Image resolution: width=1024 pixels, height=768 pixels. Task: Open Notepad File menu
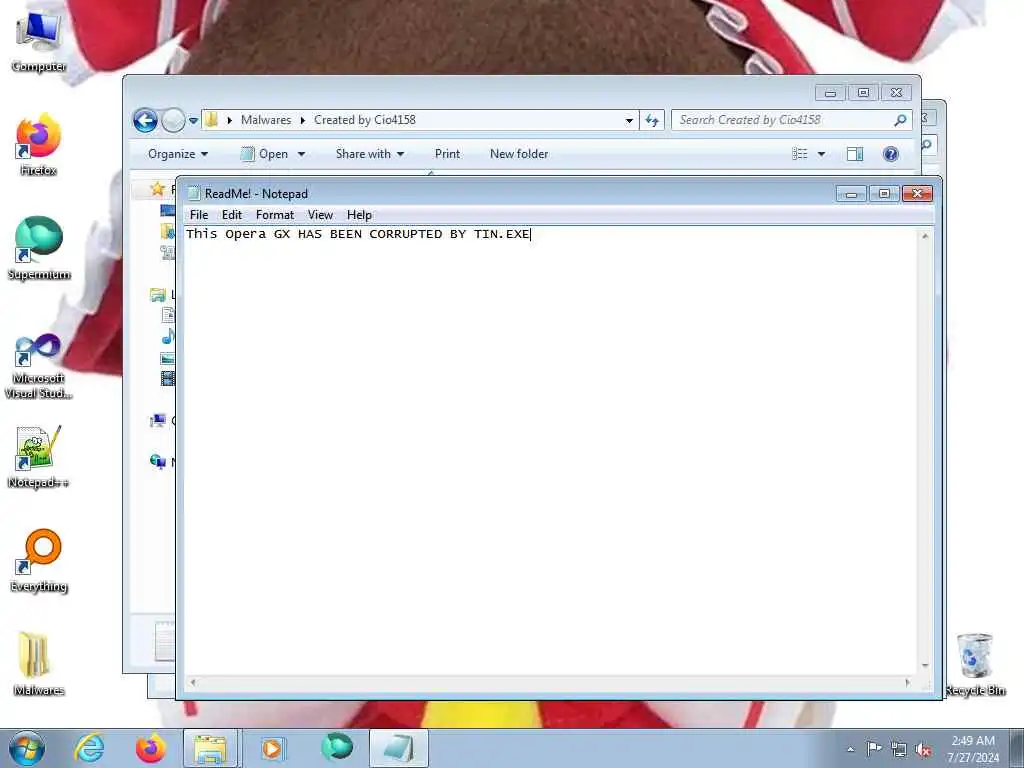199,215
